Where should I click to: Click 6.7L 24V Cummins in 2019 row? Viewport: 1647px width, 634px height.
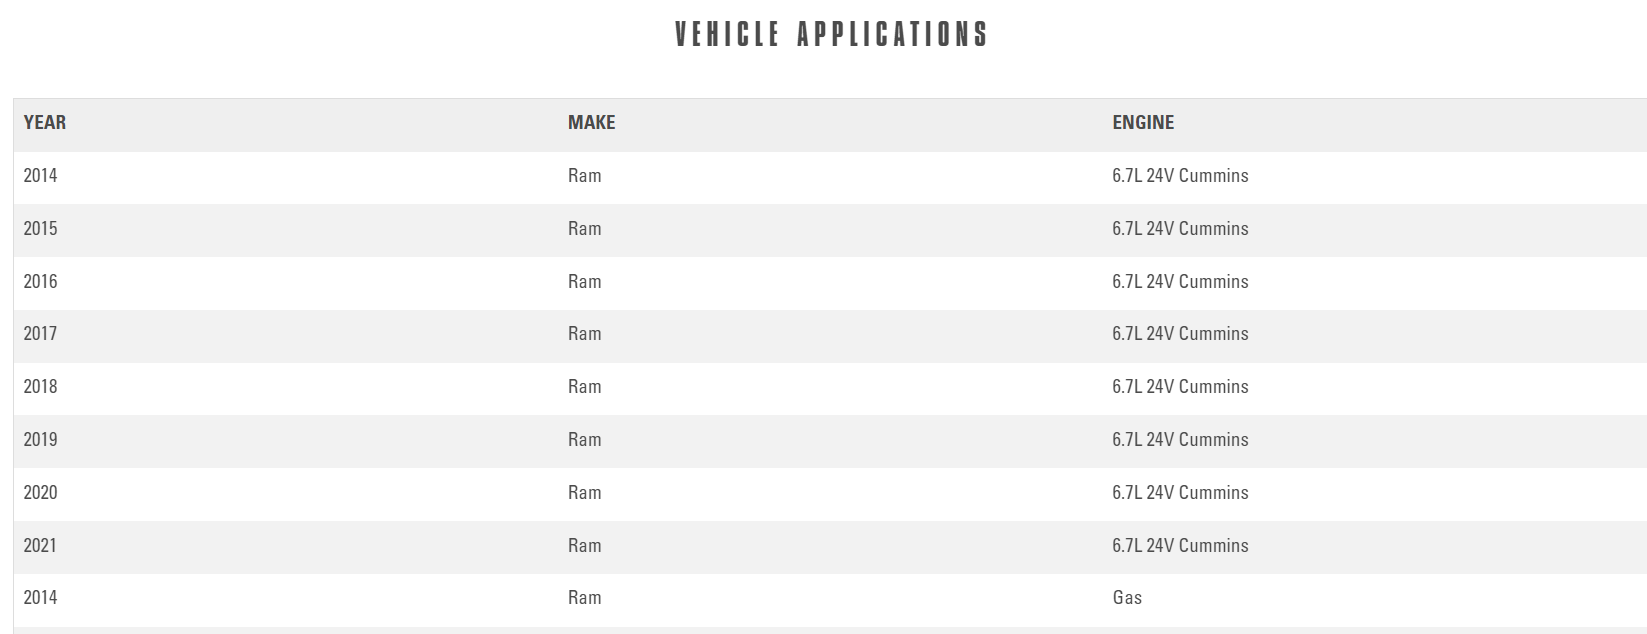click(x=1180, y=440)
